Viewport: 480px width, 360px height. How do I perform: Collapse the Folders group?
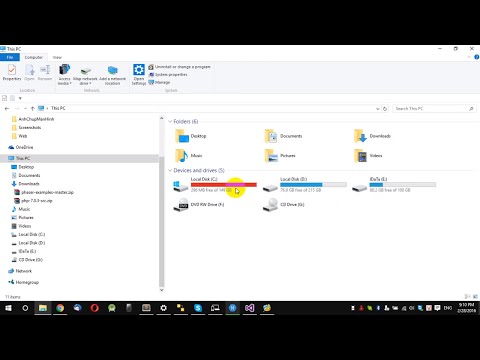coord(170,121)
